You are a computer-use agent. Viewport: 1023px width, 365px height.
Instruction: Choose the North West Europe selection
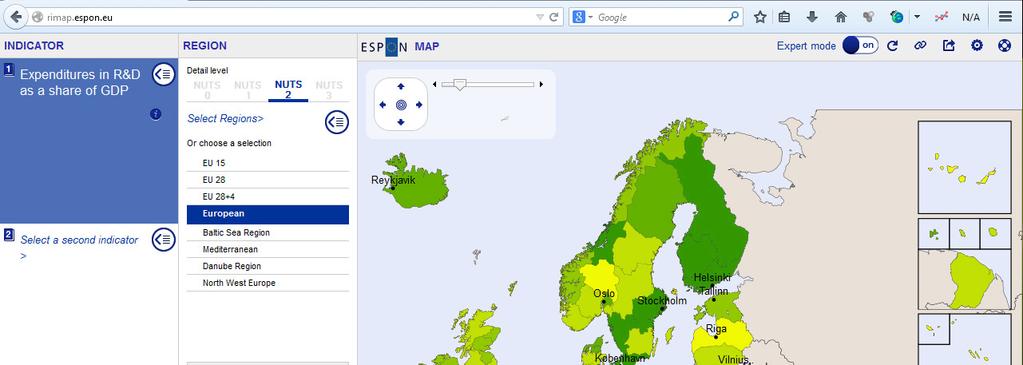click(267, 283)
